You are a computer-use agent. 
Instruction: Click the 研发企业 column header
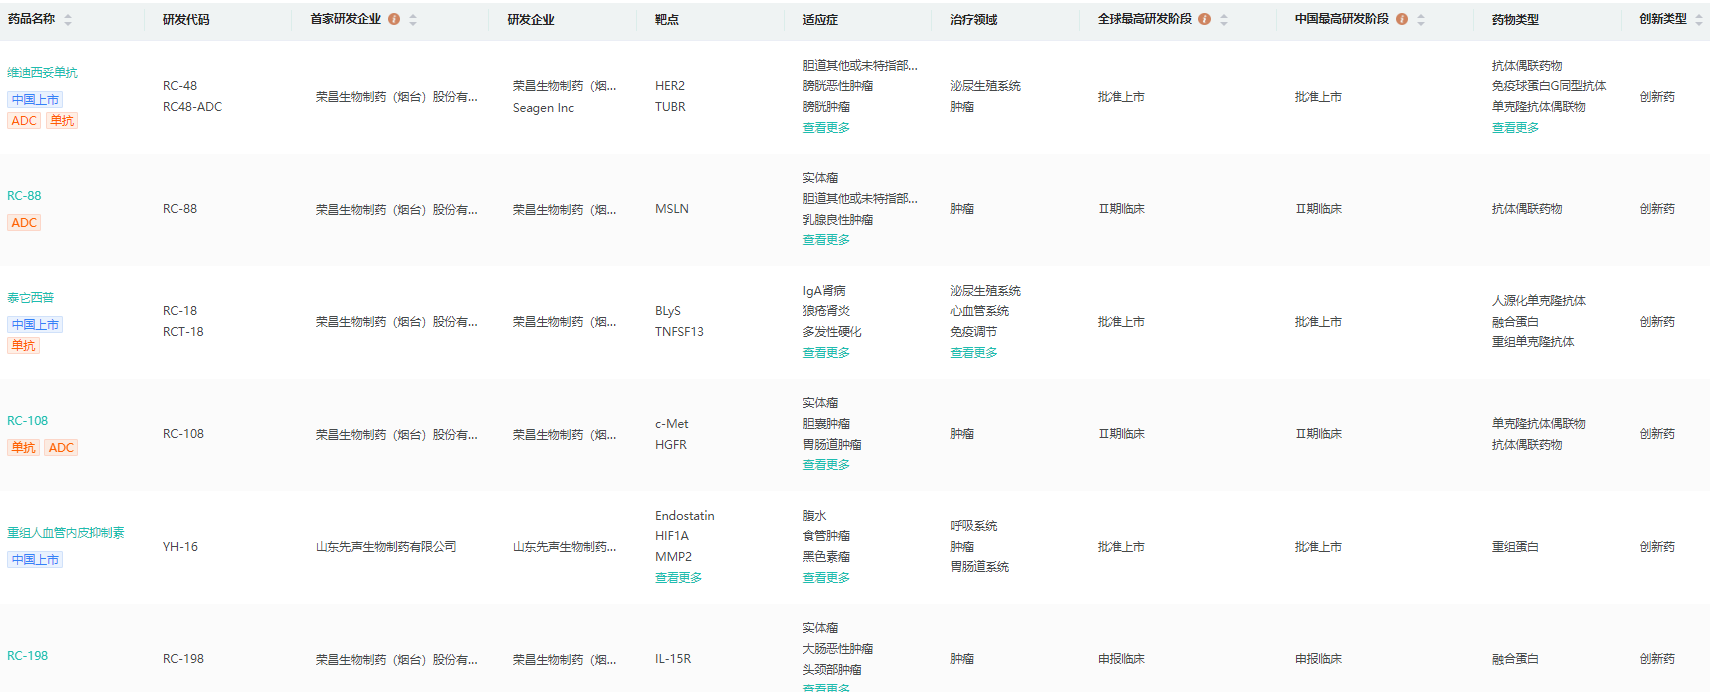click(x=531, y=20)
